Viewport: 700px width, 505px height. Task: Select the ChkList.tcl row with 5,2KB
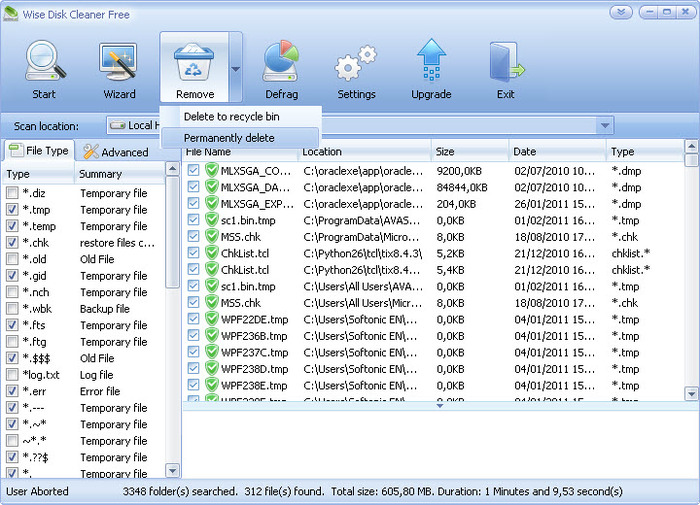pyautogui.click(x=433, y=253)
